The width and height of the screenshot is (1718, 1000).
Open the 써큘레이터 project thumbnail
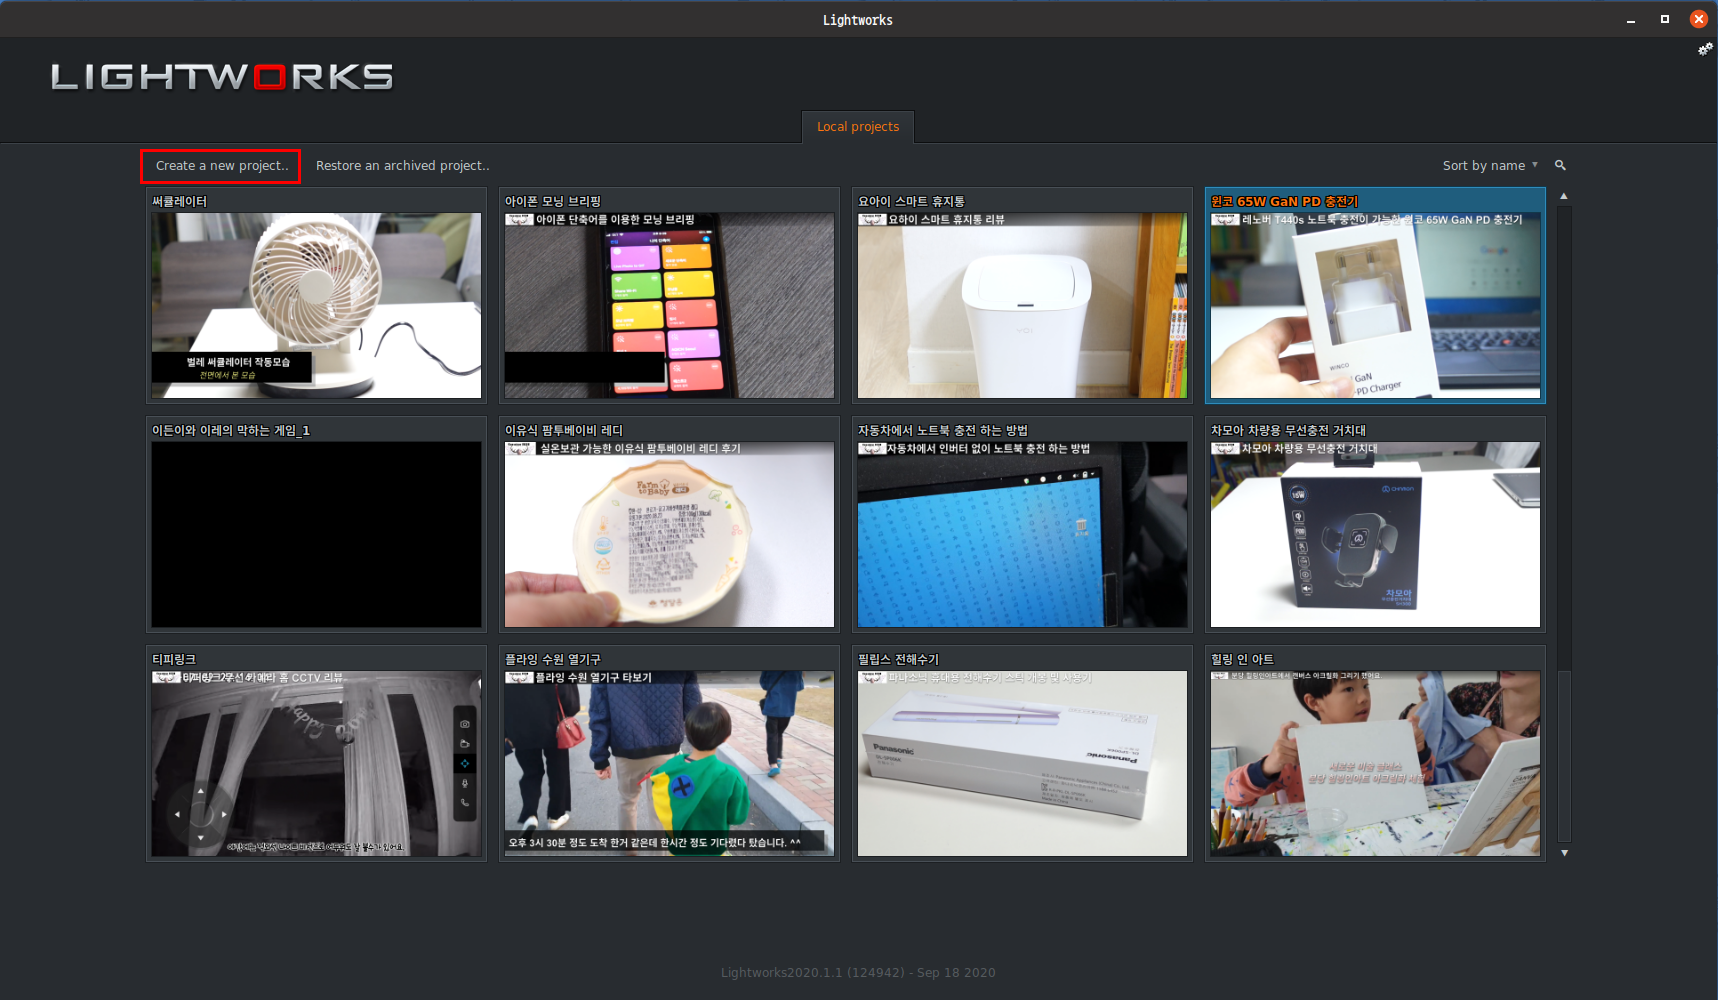(316, 305)
